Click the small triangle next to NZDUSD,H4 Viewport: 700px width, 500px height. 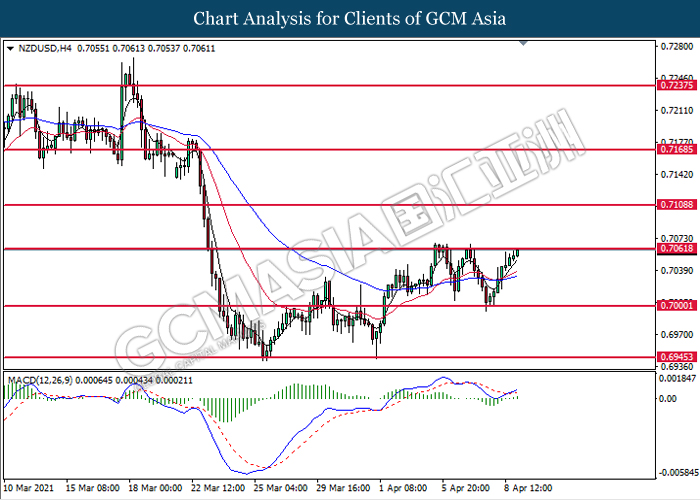[11, 48]
